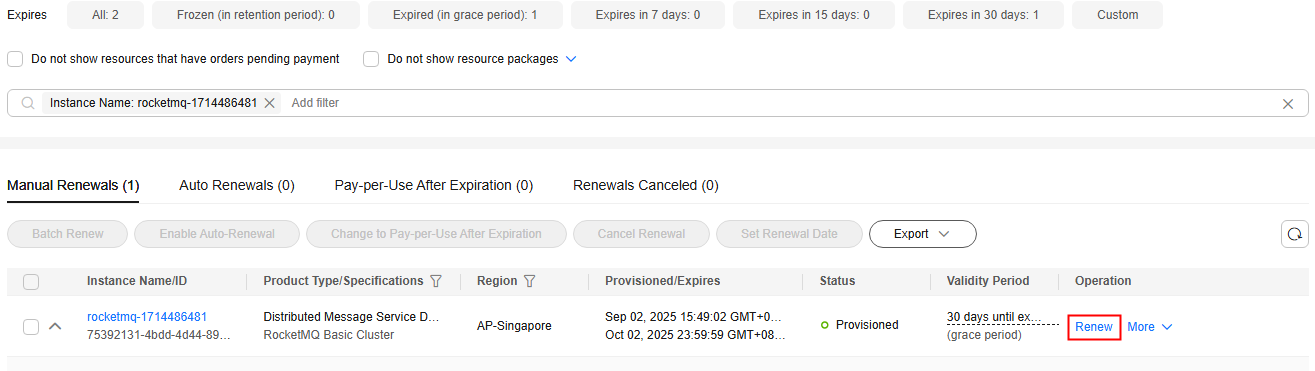Open rocketmq-1714486481 instance link
The image size is (1315, 371).
click(147, 317)
